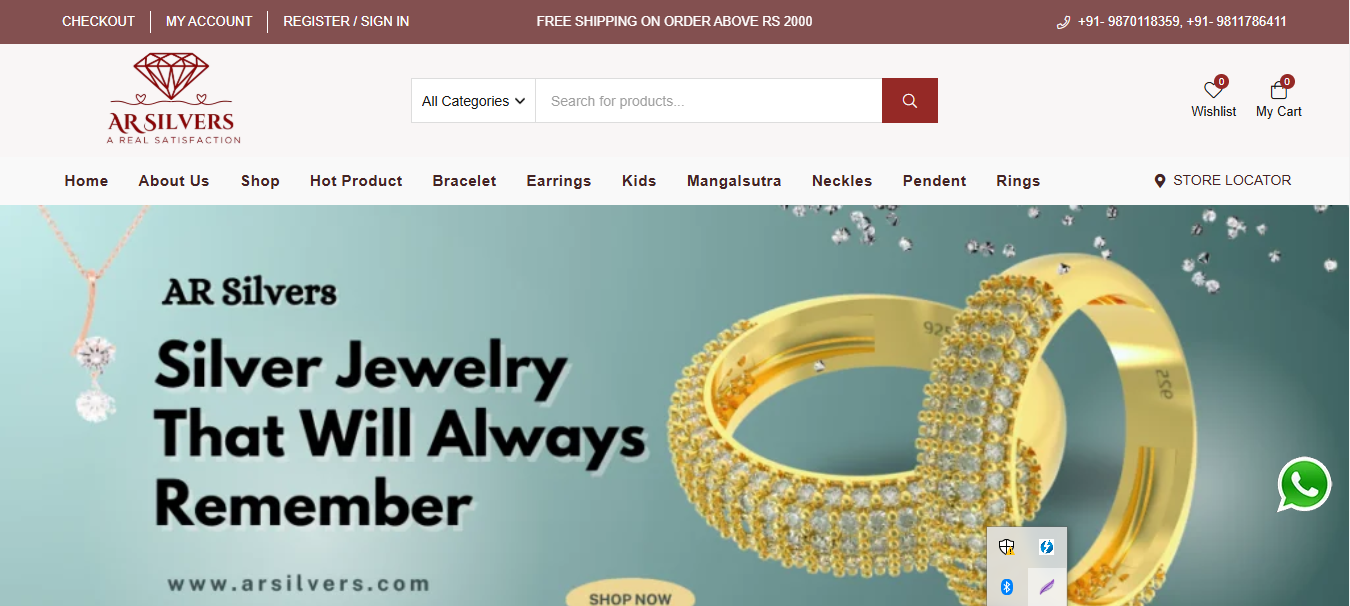Image resolution: width=1350 pixels, height=606 pixels.
Task: Click the AR Silvers diamond logo
Action: point(172,99)
